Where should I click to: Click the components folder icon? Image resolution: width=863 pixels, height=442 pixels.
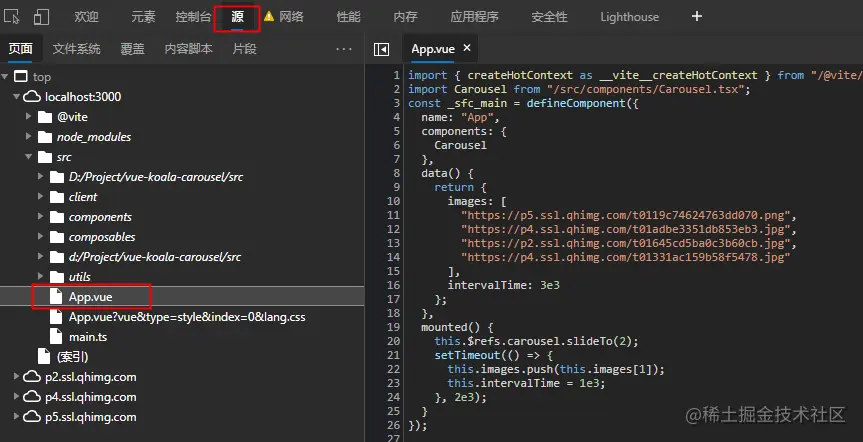57,217
